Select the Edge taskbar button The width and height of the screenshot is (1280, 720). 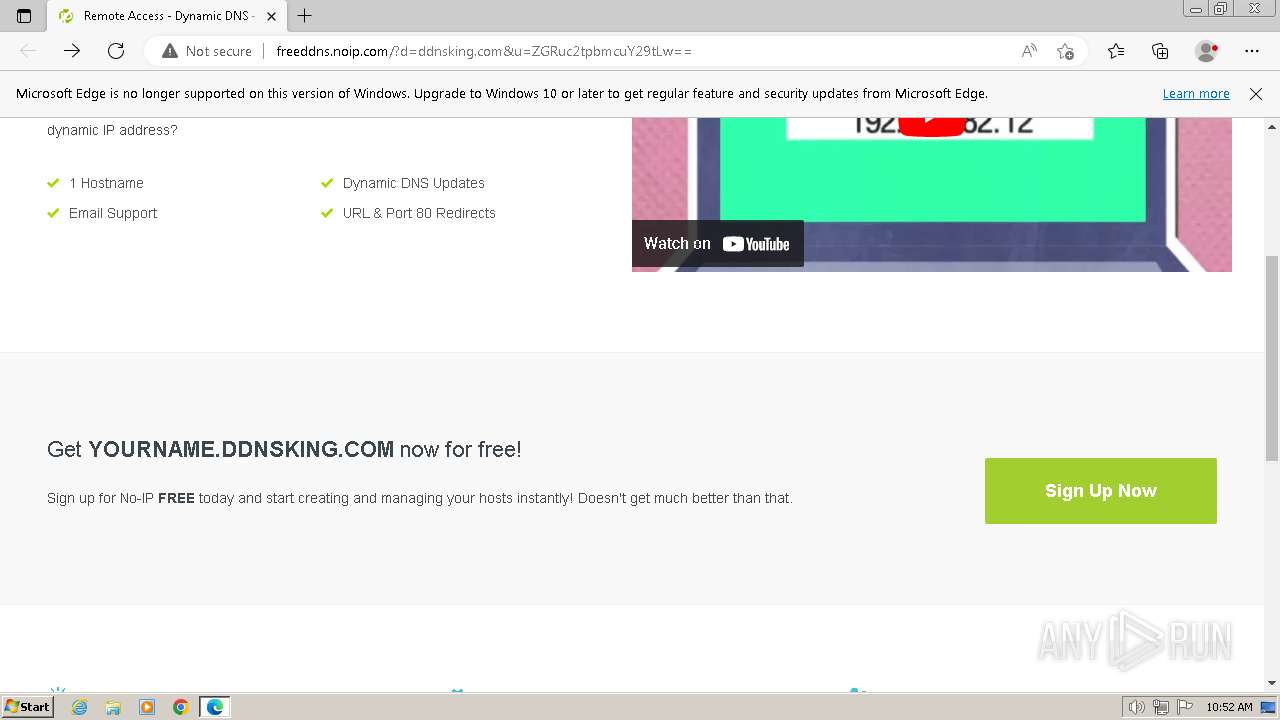pos(215,707)
